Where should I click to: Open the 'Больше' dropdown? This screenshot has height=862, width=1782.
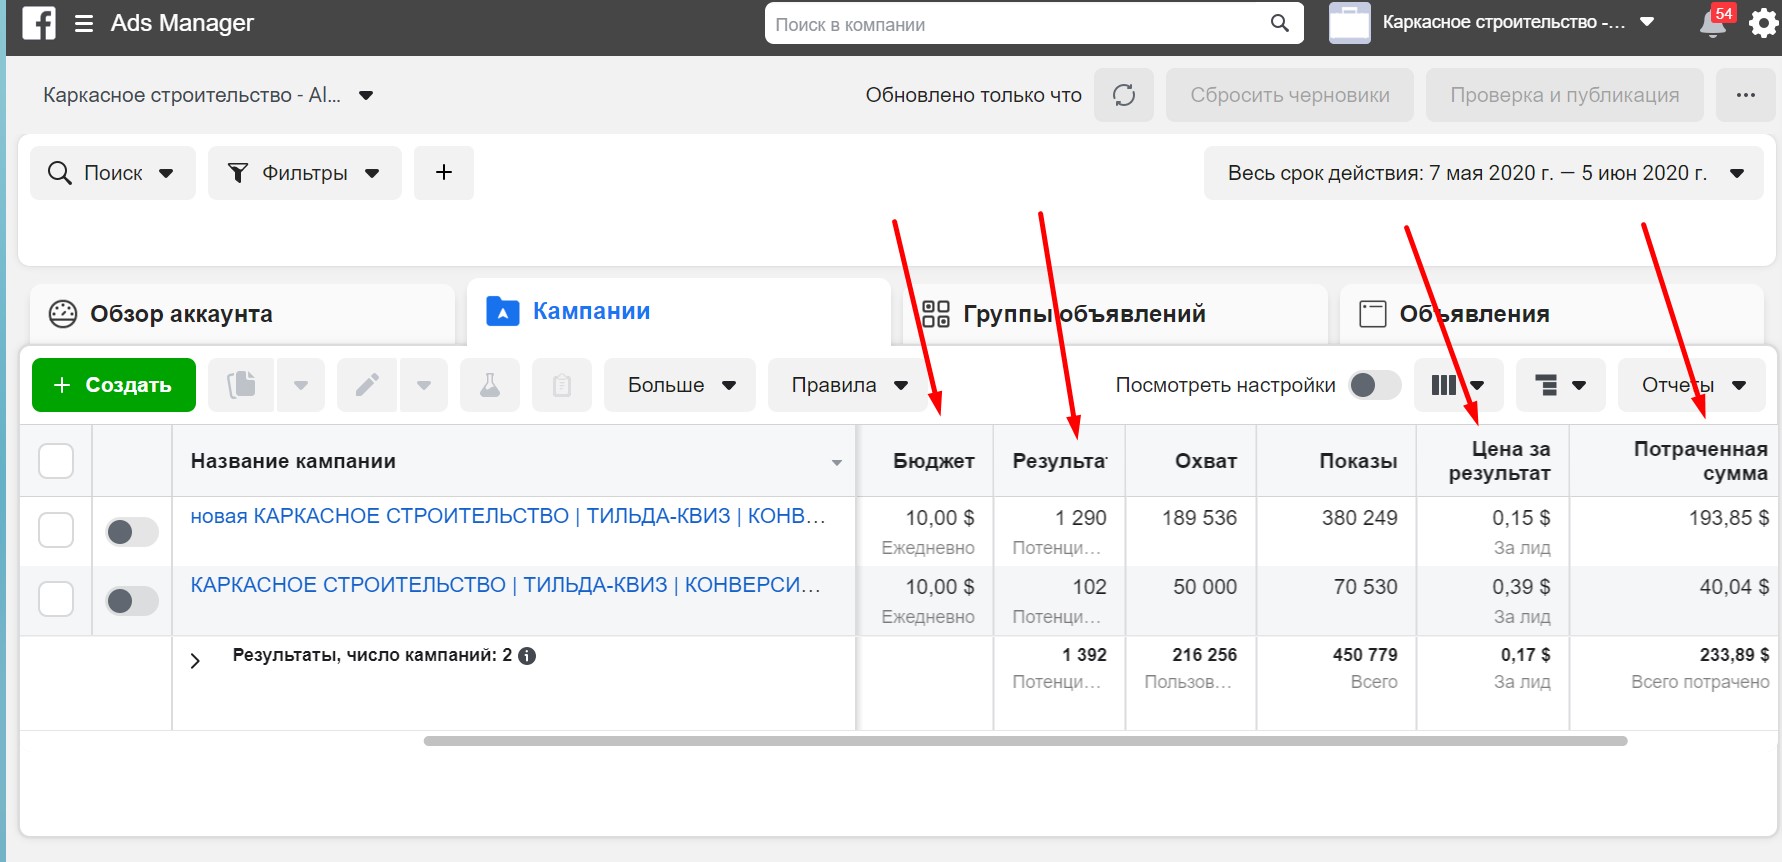click(681, 385)
